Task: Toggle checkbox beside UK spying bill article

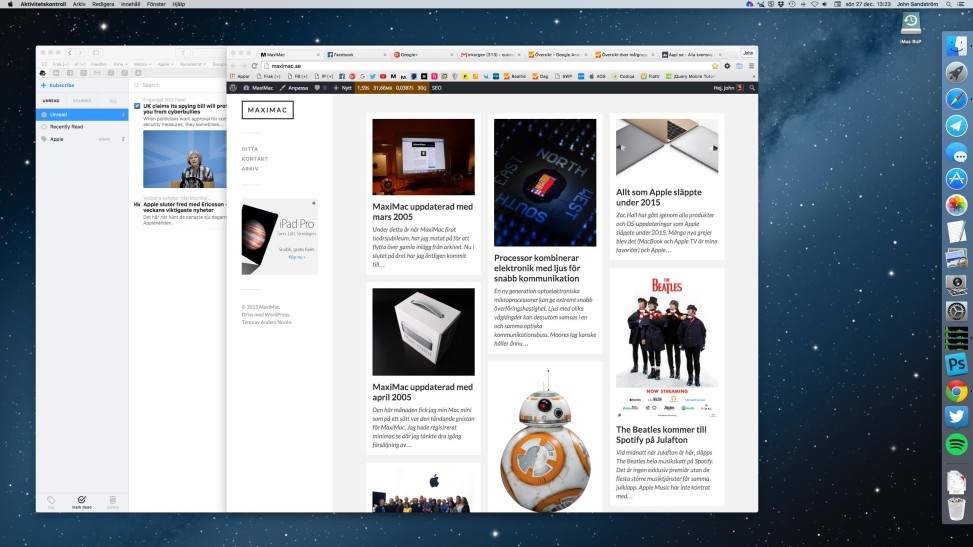Action: pos(137,106)
